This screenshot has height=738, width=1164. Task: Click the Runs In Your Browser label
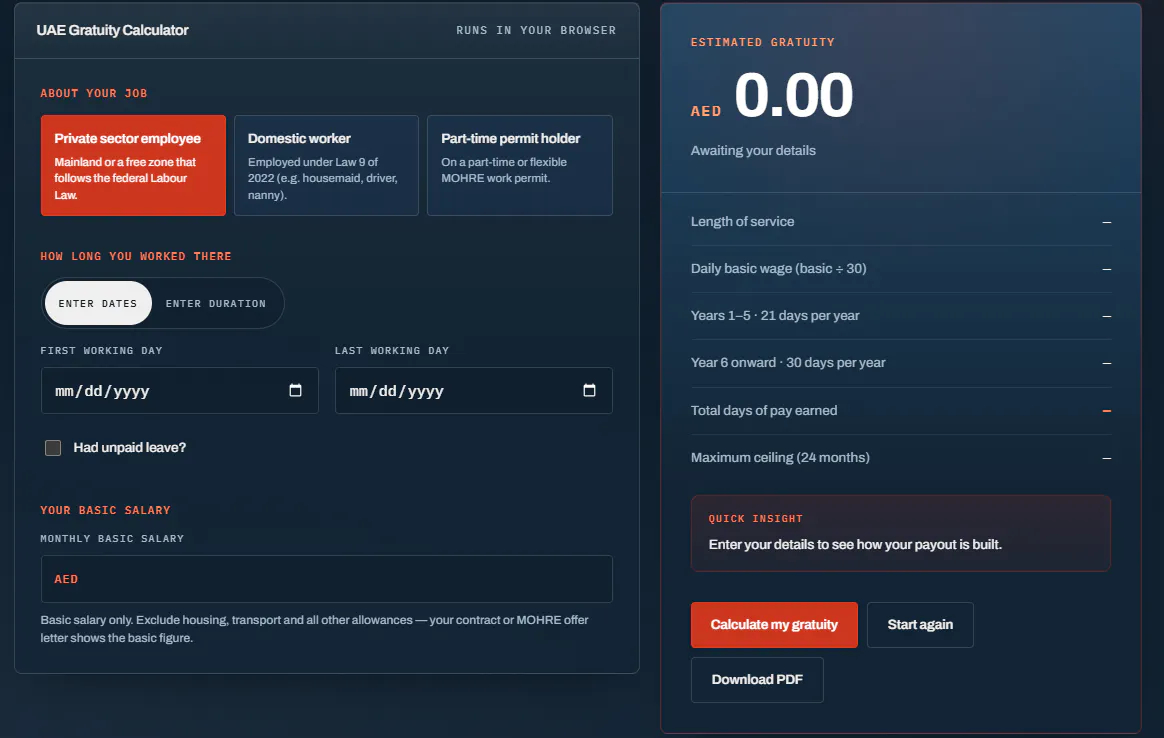coord(536,30)
